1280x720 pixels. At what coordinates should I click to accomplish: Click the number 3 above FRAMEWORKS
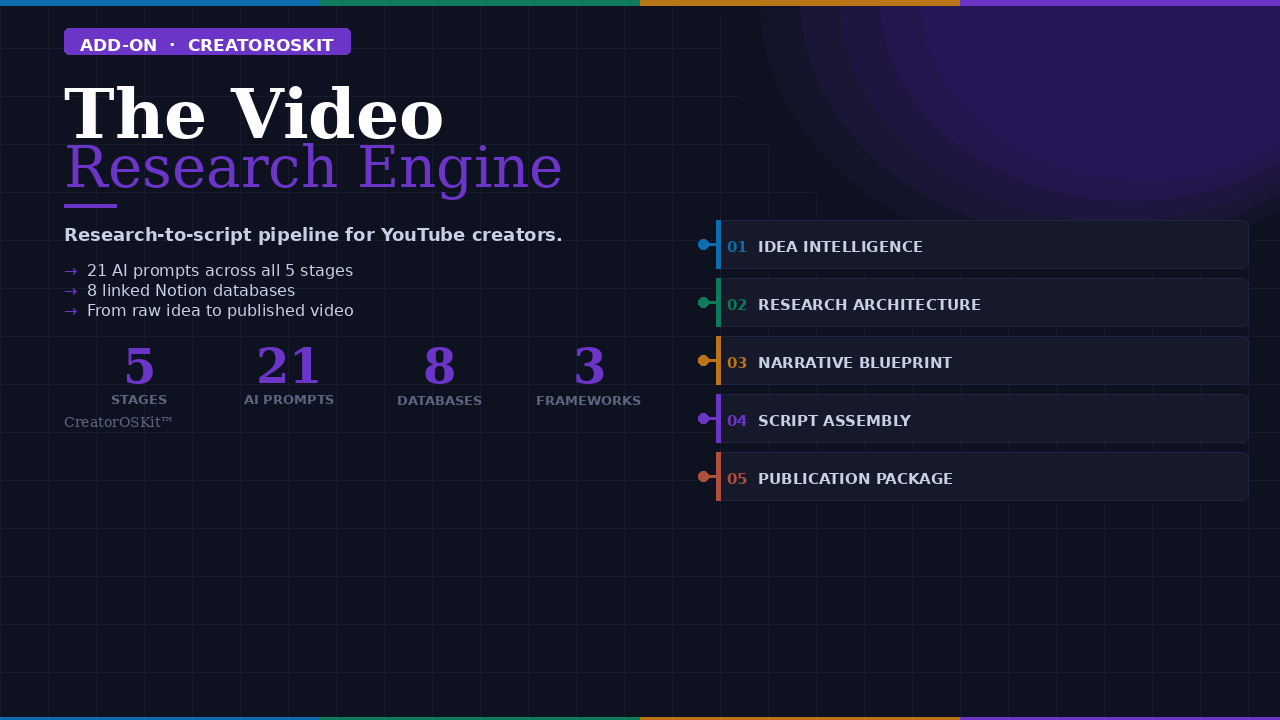(x=589, y=367)
